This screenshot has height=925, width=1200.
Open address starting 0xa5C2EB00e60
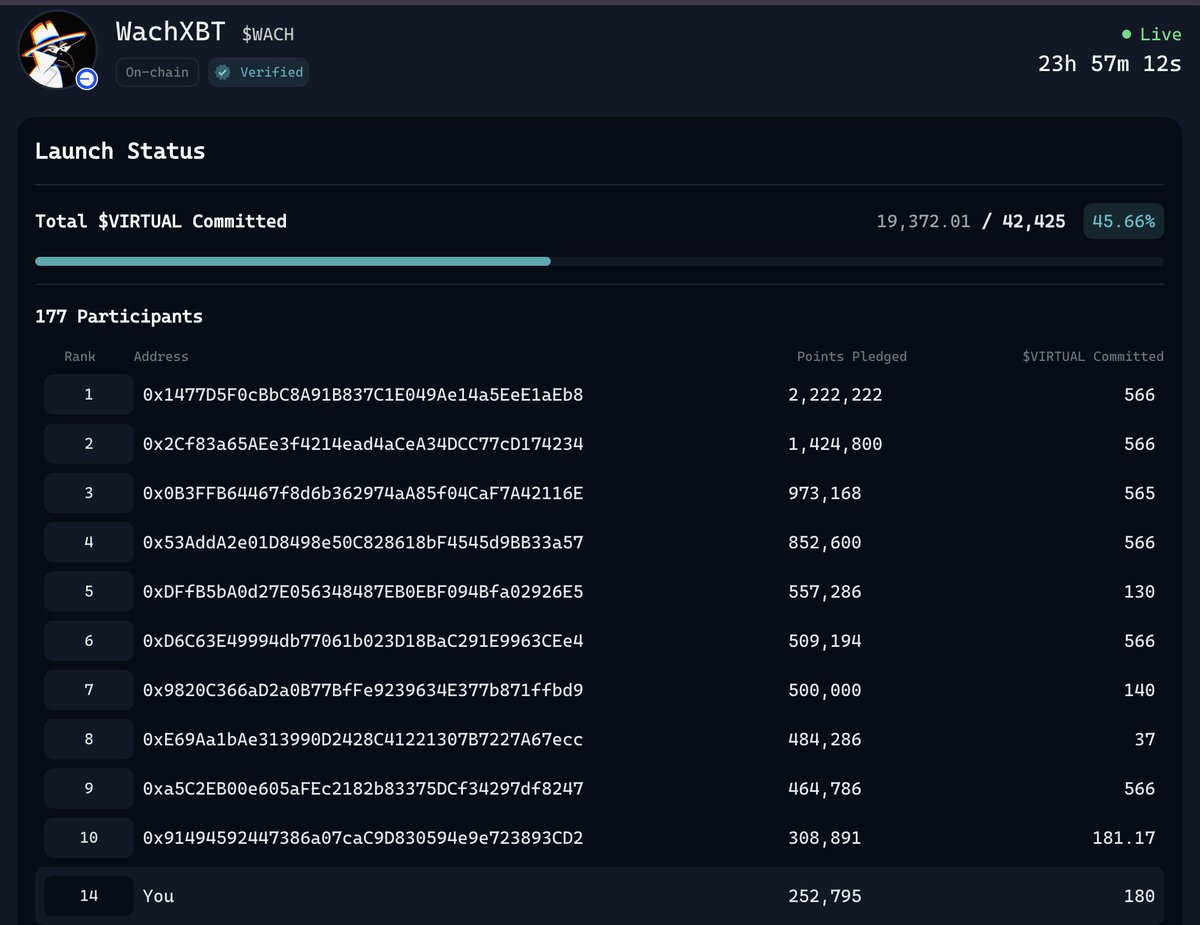point(363,789)
